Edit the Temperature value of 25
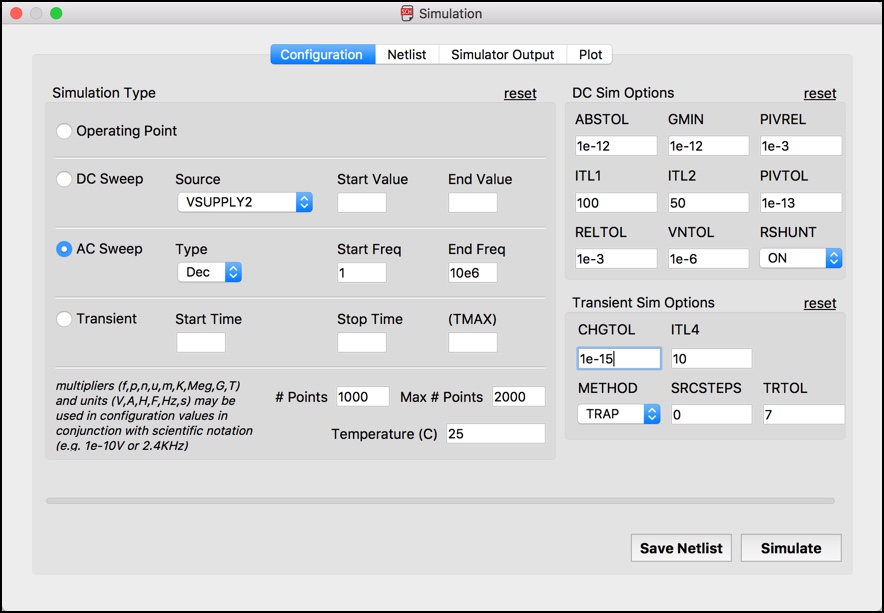The height and width of the screenshot is (613, 884). pyautogui.click(x=497, y=433)
